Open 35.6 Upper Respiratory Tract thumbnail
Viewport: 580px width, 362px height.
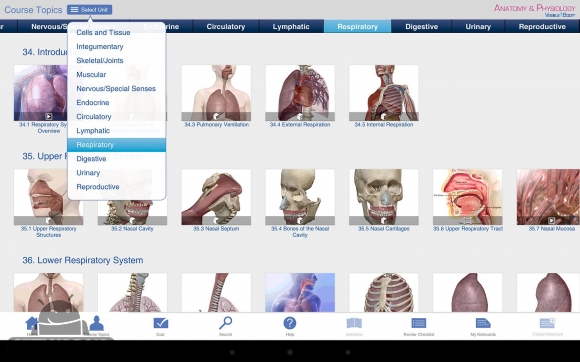(468, 197)
